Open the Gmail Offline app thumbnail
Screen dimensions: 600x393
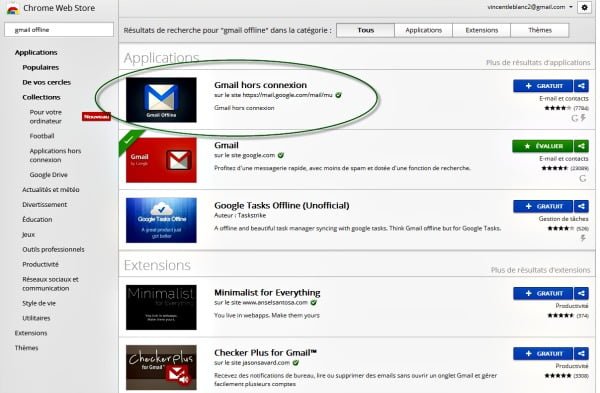(161, 100)
